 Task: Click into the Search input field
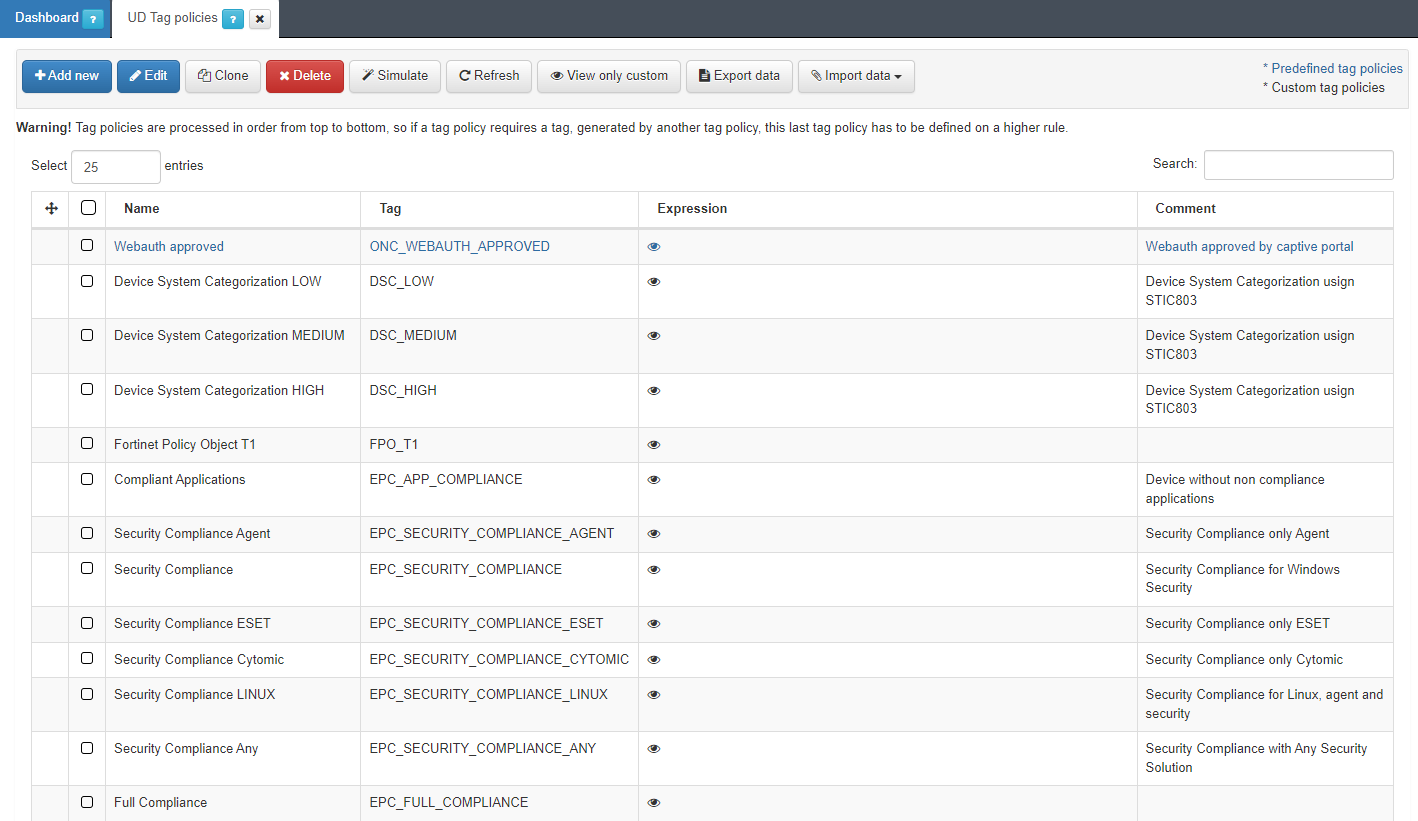coord(1298,165)
